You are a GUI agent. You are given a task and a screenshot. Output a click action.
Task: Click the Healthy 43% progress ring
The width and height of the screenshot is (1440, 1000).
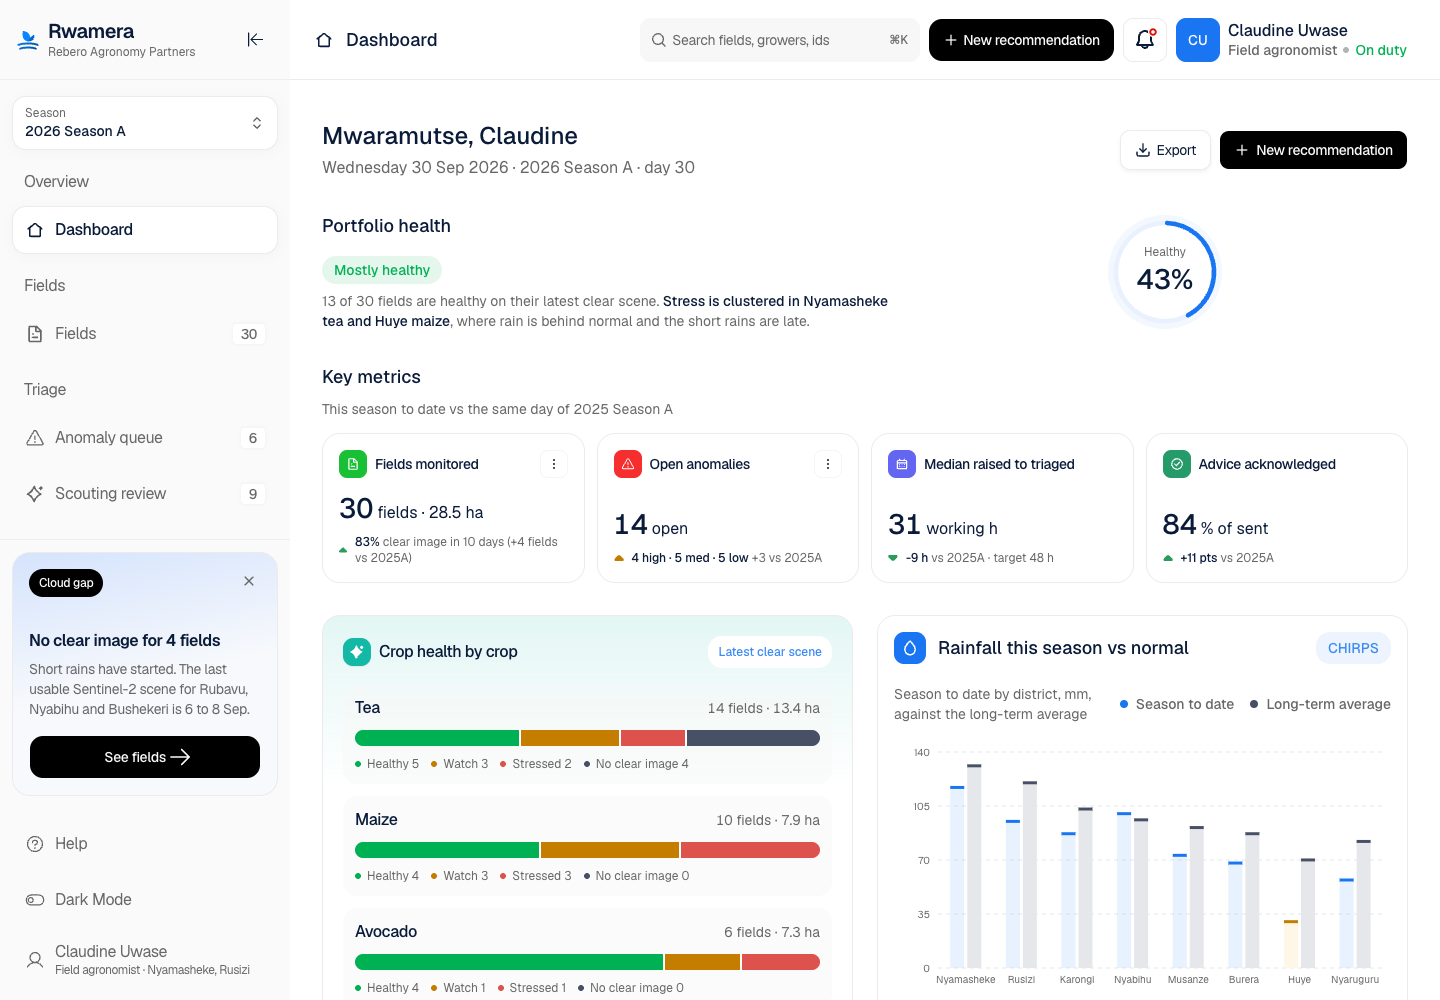coord(1165,272)
